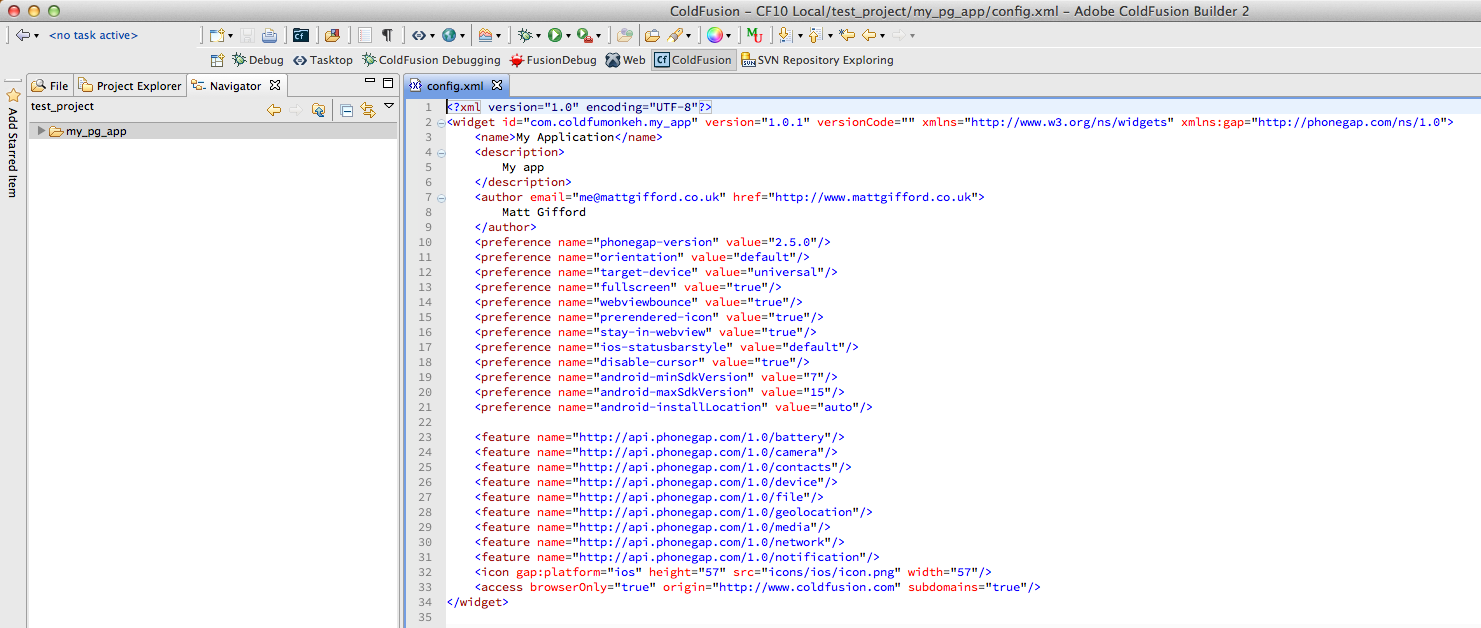This screenshot has width=1481, height=628.
Task: Expand the my_pg_app folder tree node
Action: pyautogui.click(x=41, y=131)
